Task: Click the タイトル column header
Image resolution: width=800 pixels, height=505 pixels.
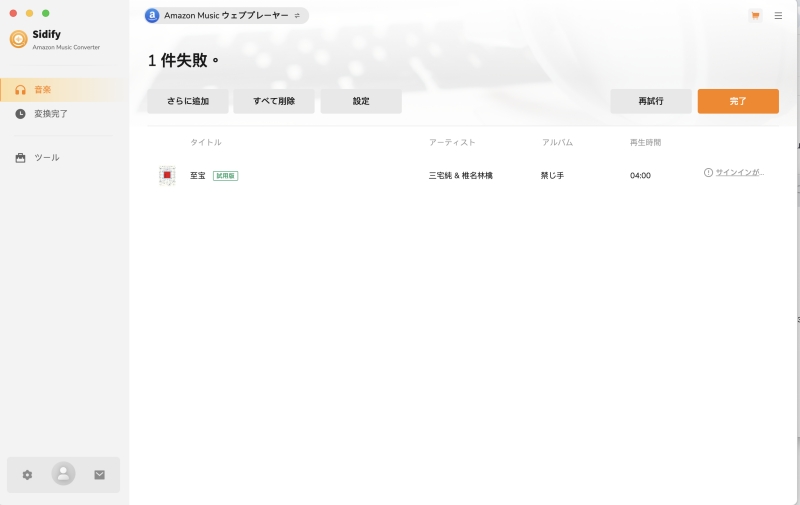Action: [x=206, y=142]
